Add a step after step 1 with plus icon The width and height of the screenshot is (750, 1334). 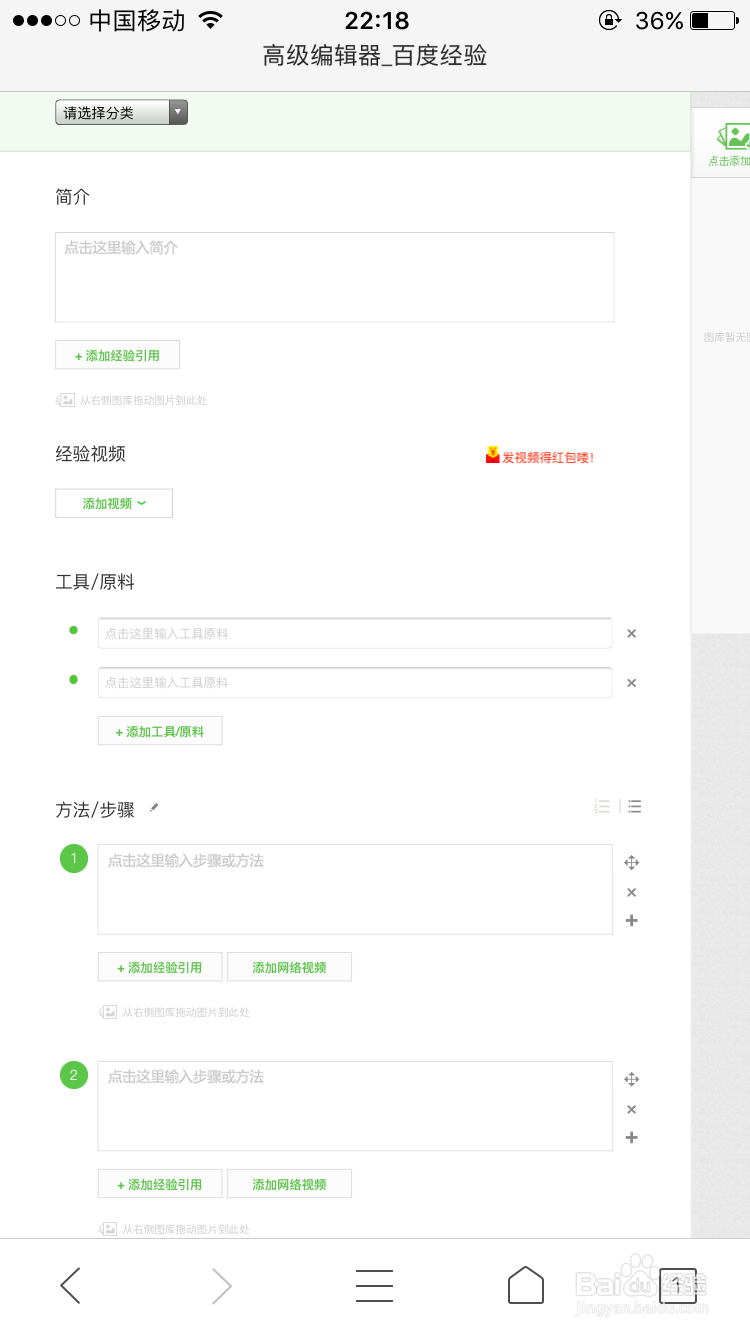click(x=631, y=920)
